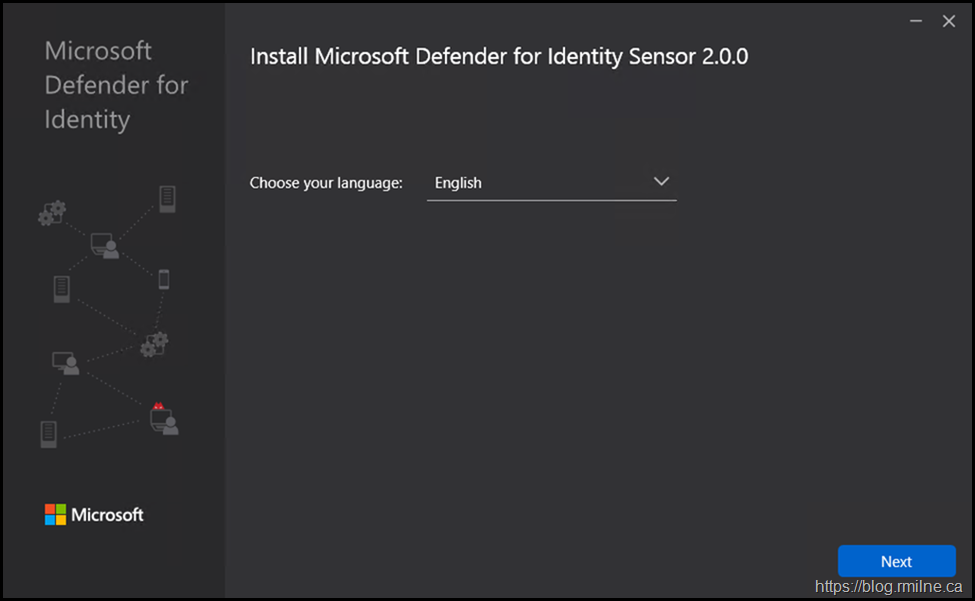975x601 pixels.
Task: Click the compromised user icon with red mask
Action: pos(163,419)
